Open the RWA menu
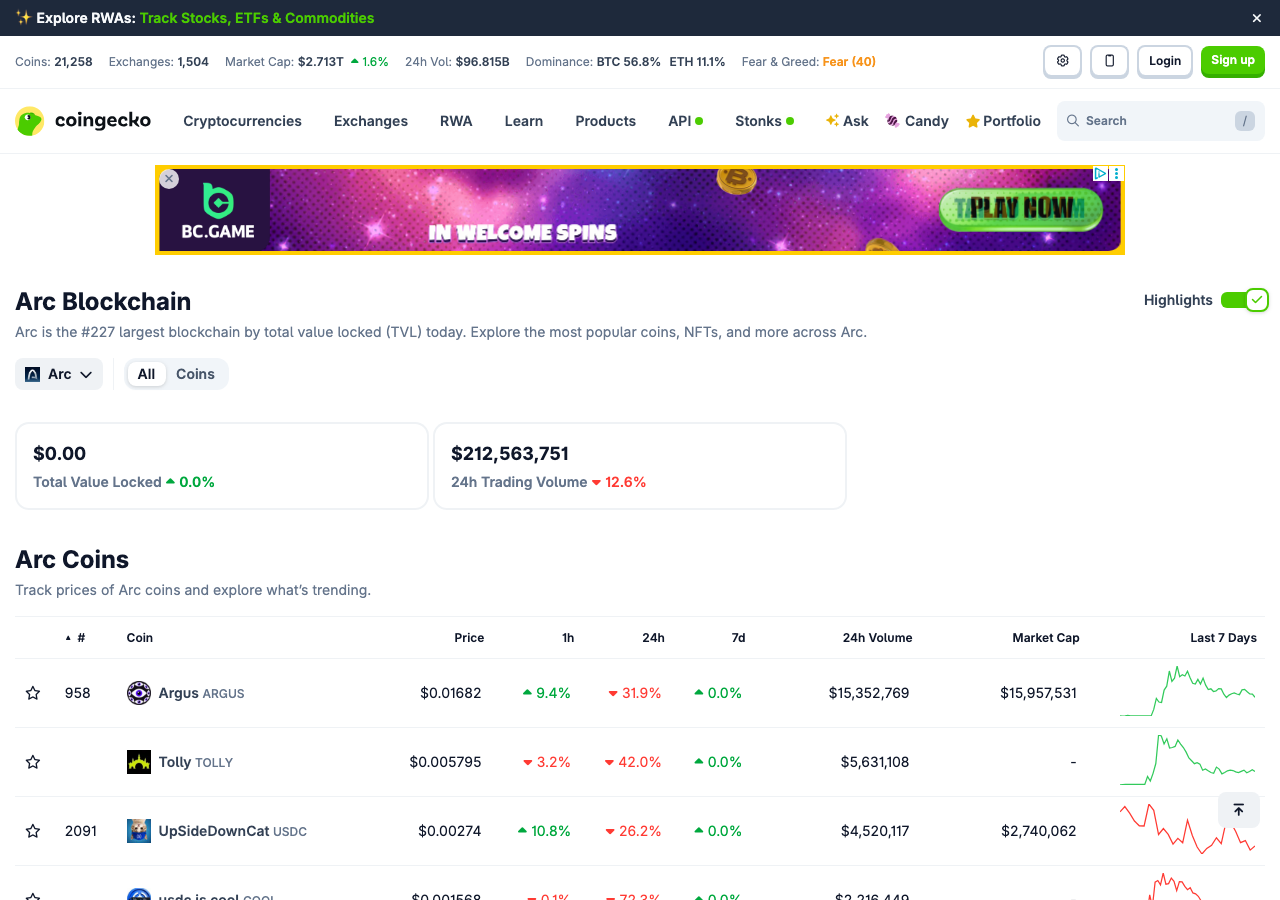Viewport: 1280px width, 900px height. (x=456, y=121)
